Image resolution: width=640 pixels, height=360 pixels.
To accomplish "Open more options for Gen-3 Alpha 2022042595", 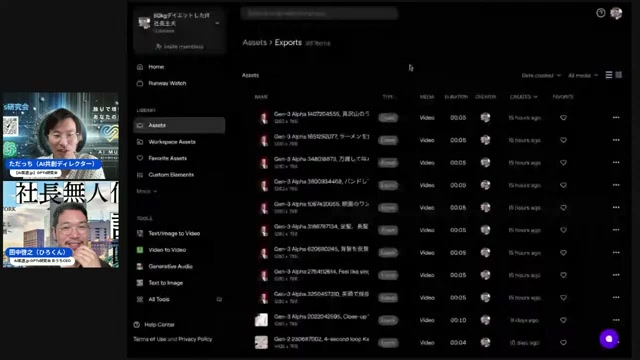I will coord(616,320).
